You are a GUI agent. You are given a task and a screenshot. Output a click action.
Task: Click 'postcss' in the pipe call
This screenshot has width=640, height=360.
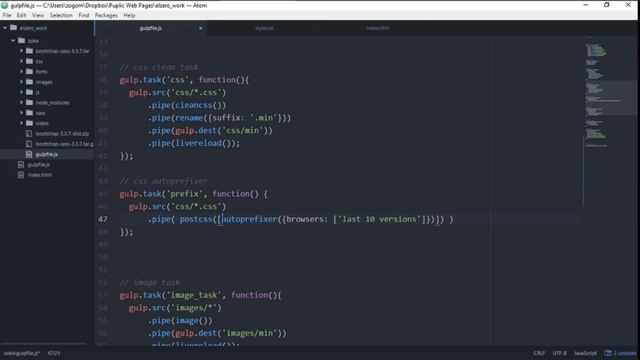[196, 219]
